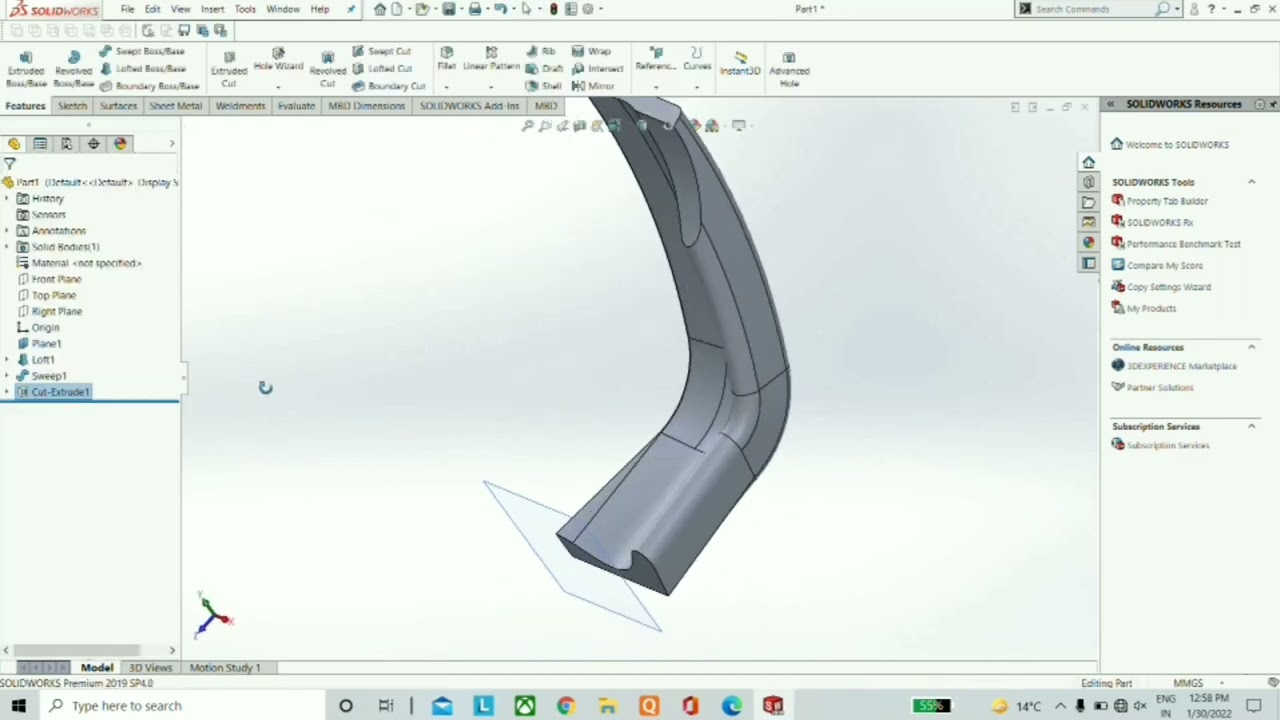The height and width of the screenshot is (720, 1280).
Task: Open the Curves tool
Action: click(x=697, y=60)
